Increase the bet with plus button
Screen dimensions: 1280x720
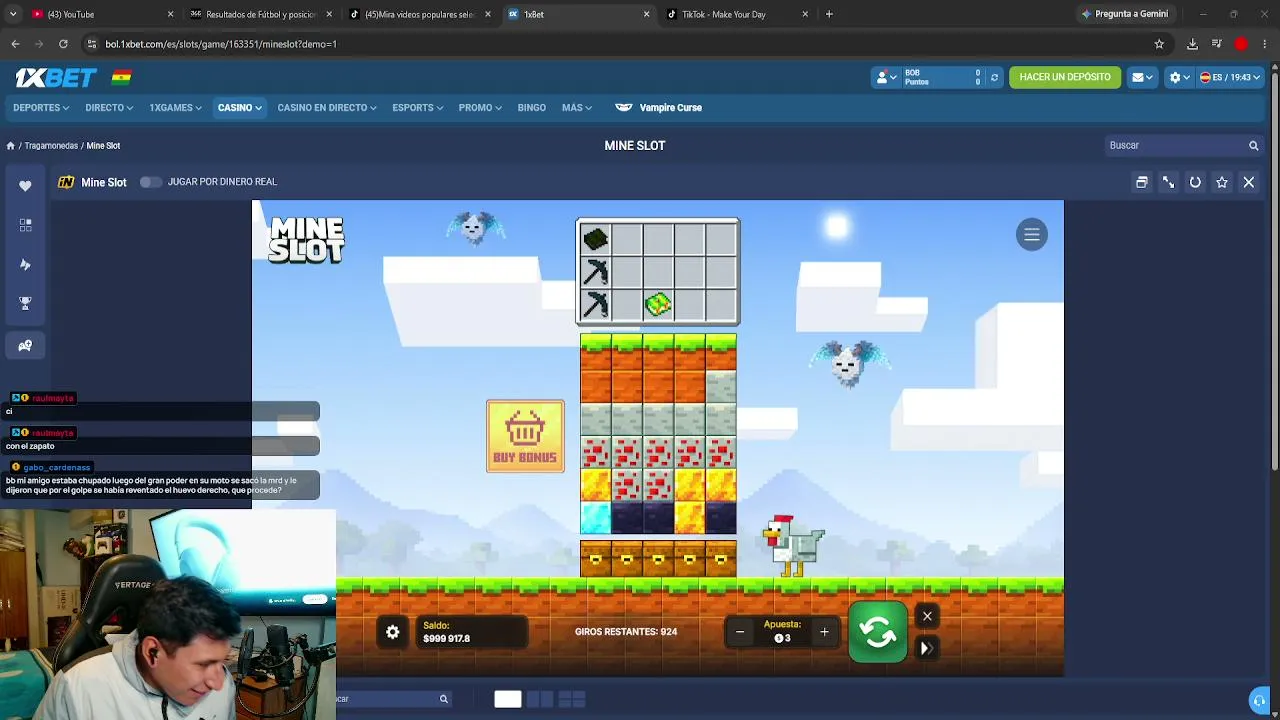pyautogui.click(x=824, y=632)
